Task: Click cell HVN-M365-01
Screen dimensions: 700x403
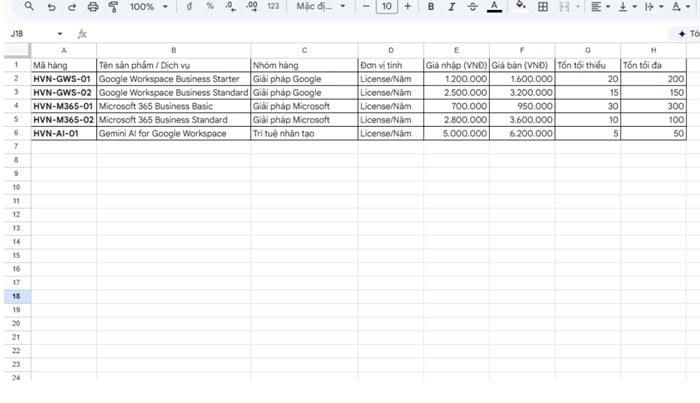Action: [64, 106]
